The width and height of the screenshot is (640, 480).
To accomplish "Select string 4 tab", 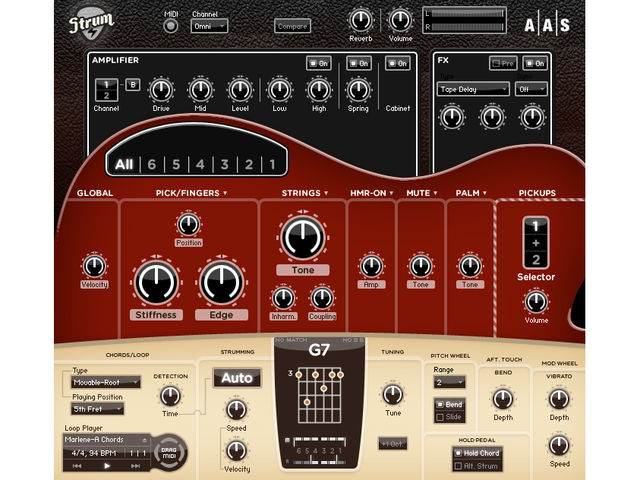I will click(x=200, y=164).
